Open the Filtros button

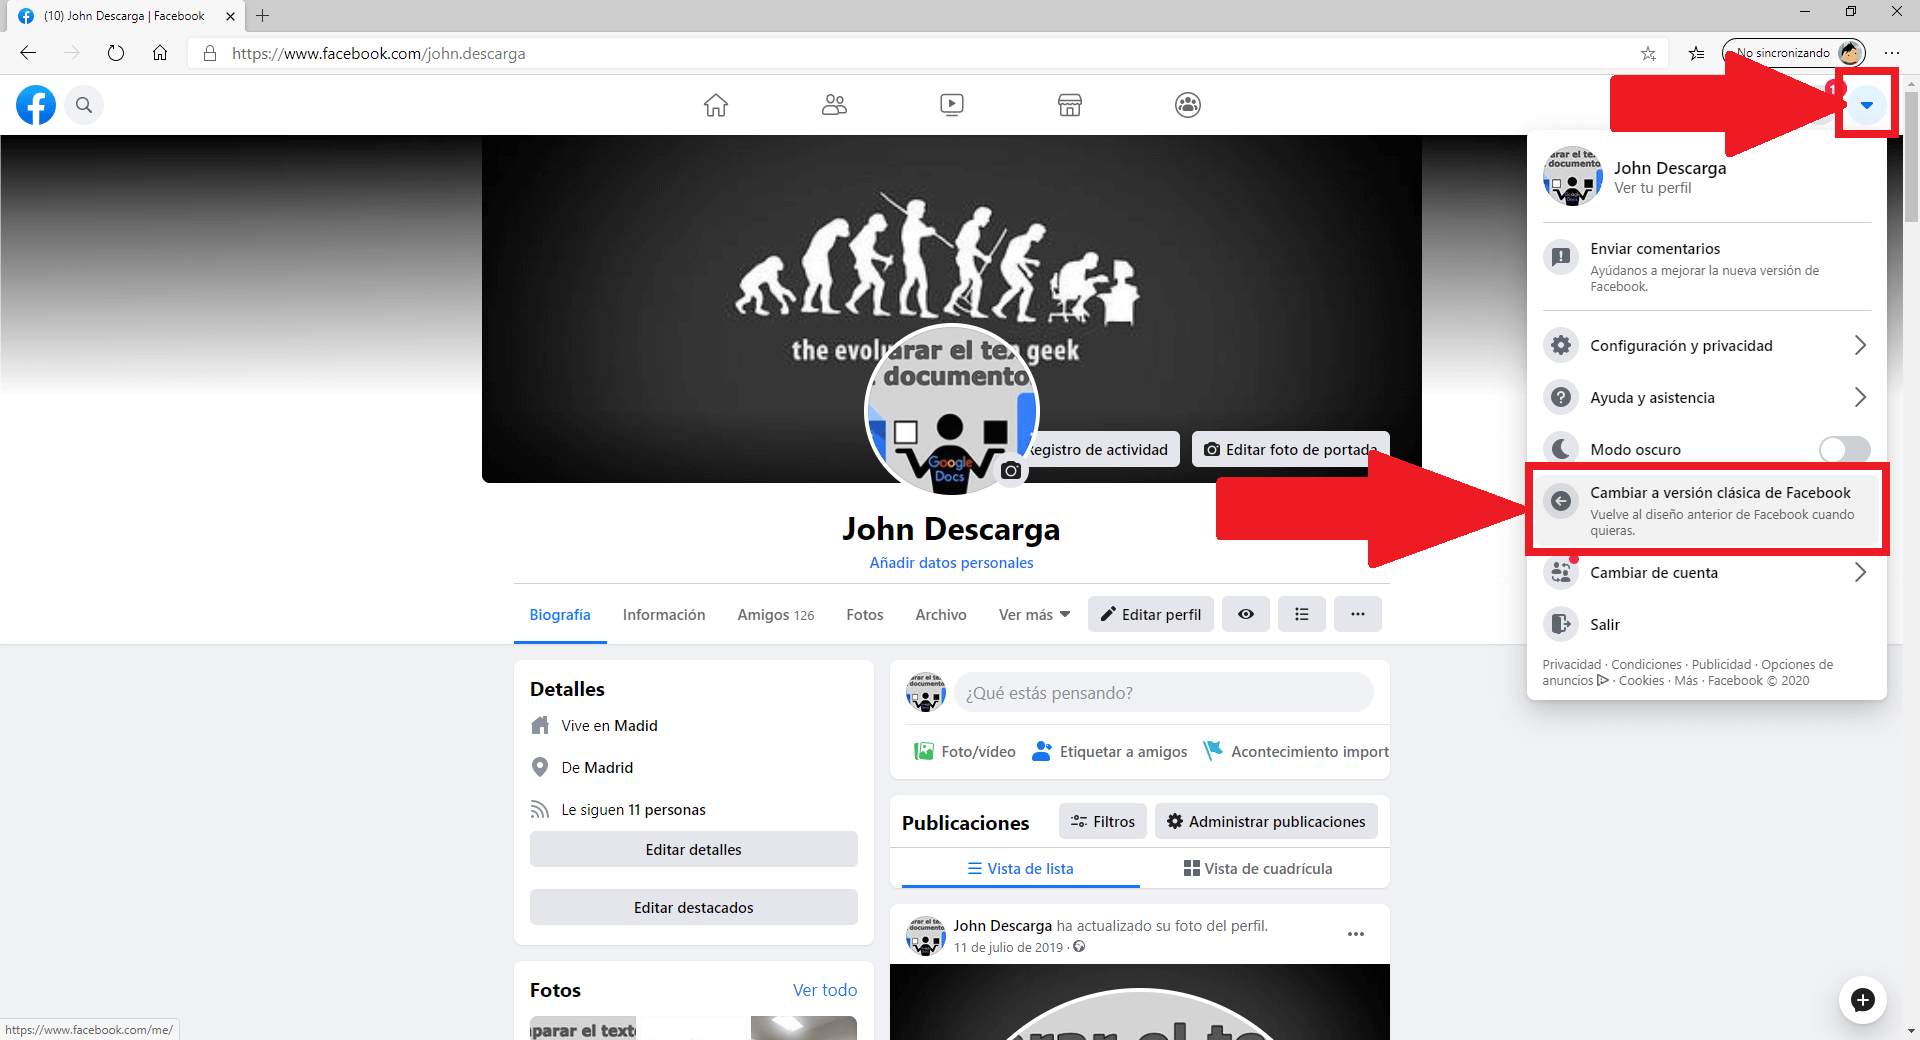1103,822
